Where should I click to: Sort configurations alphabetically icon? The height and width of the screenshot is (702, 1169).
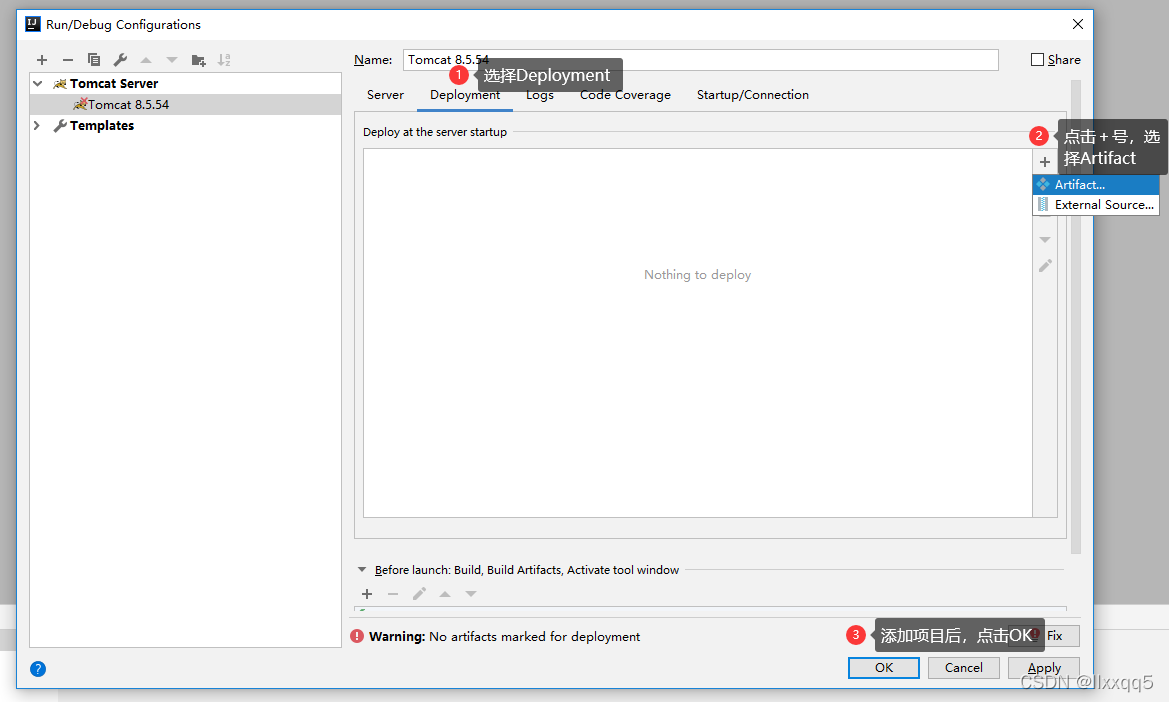tap(224, 60)
